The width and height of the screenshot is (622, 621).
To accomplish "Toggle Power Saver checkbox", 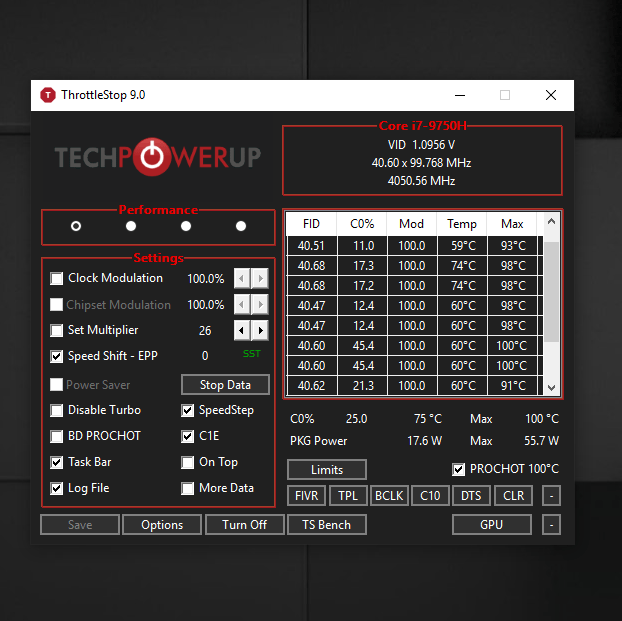I will (x=56, y=385).
